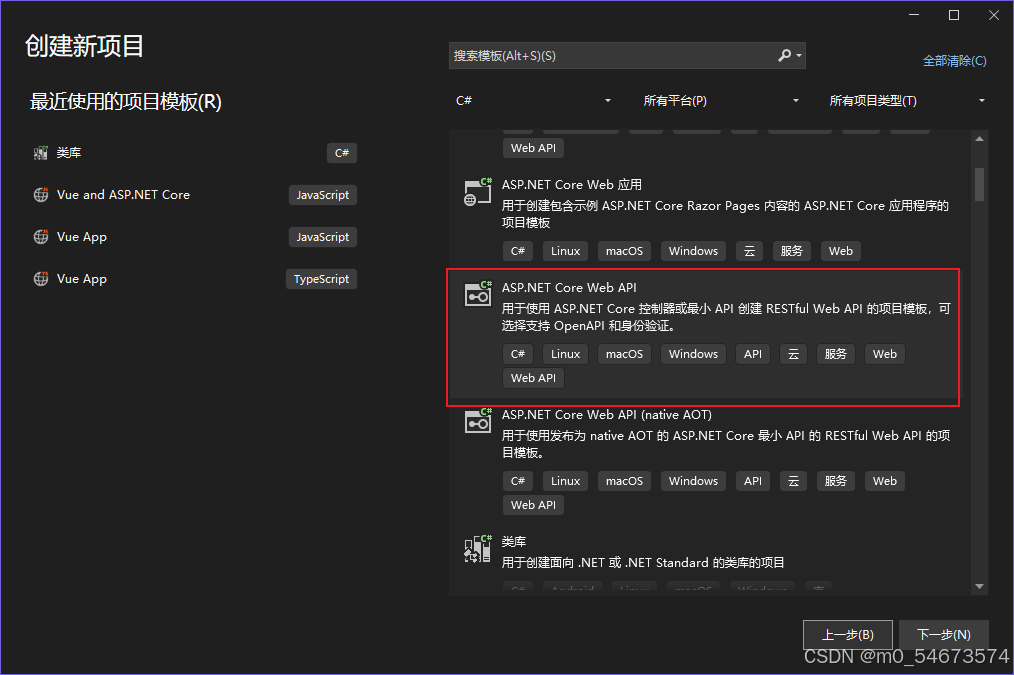Click the Vue and ASP.NET Core globe icon
This screenshot has width=1014, height=675.
[x=41, y=195]
